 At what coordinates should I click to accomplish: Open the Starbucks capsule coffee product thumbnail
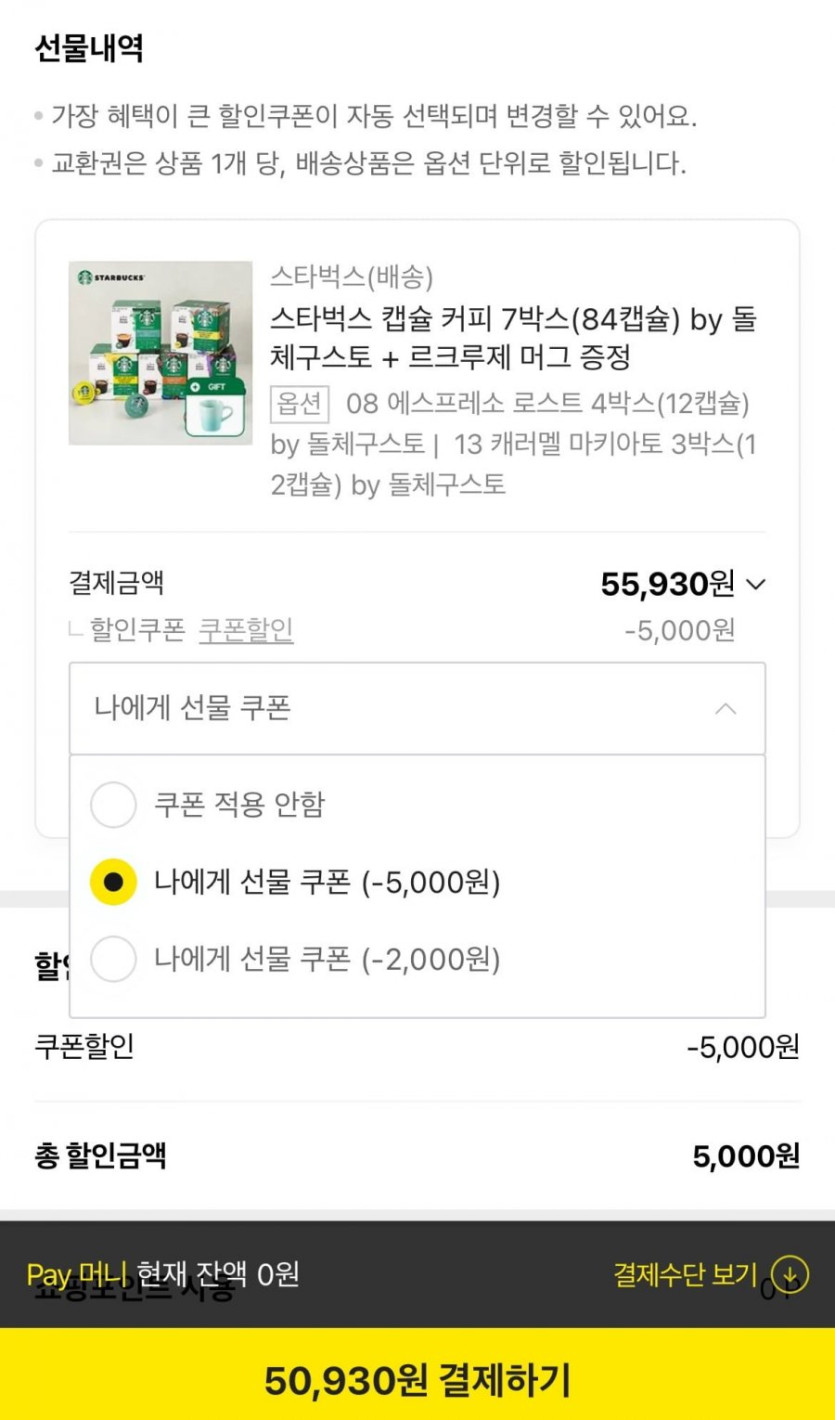160,353
